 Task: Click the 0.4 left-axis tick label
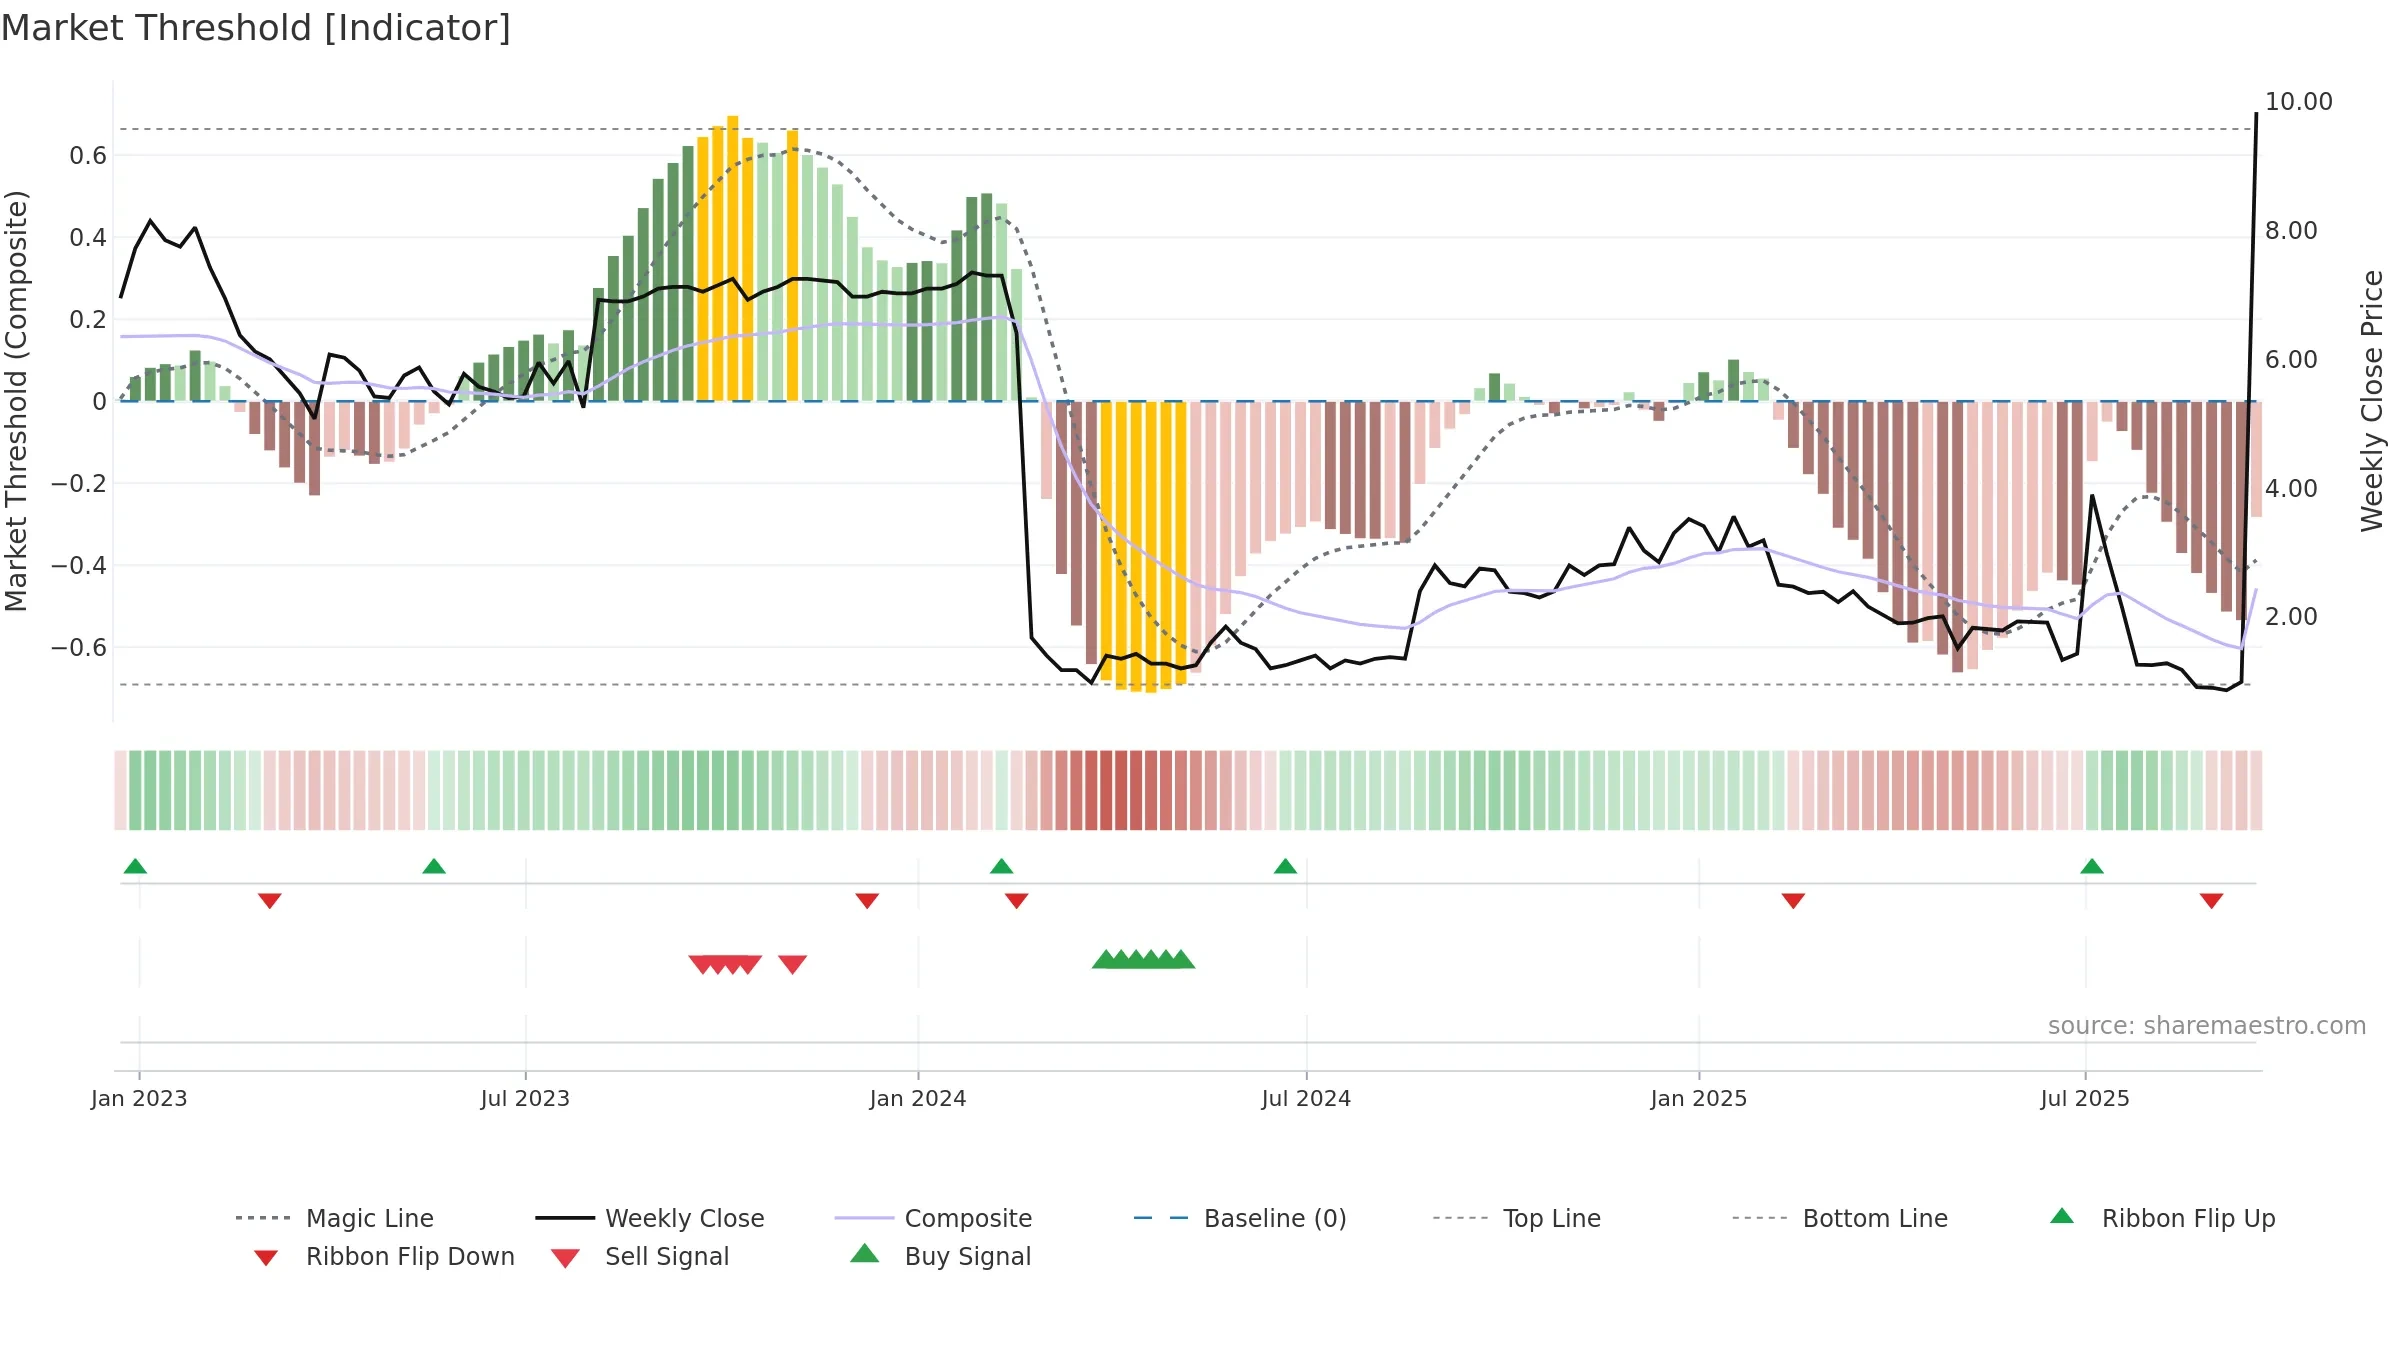(88, 238)
